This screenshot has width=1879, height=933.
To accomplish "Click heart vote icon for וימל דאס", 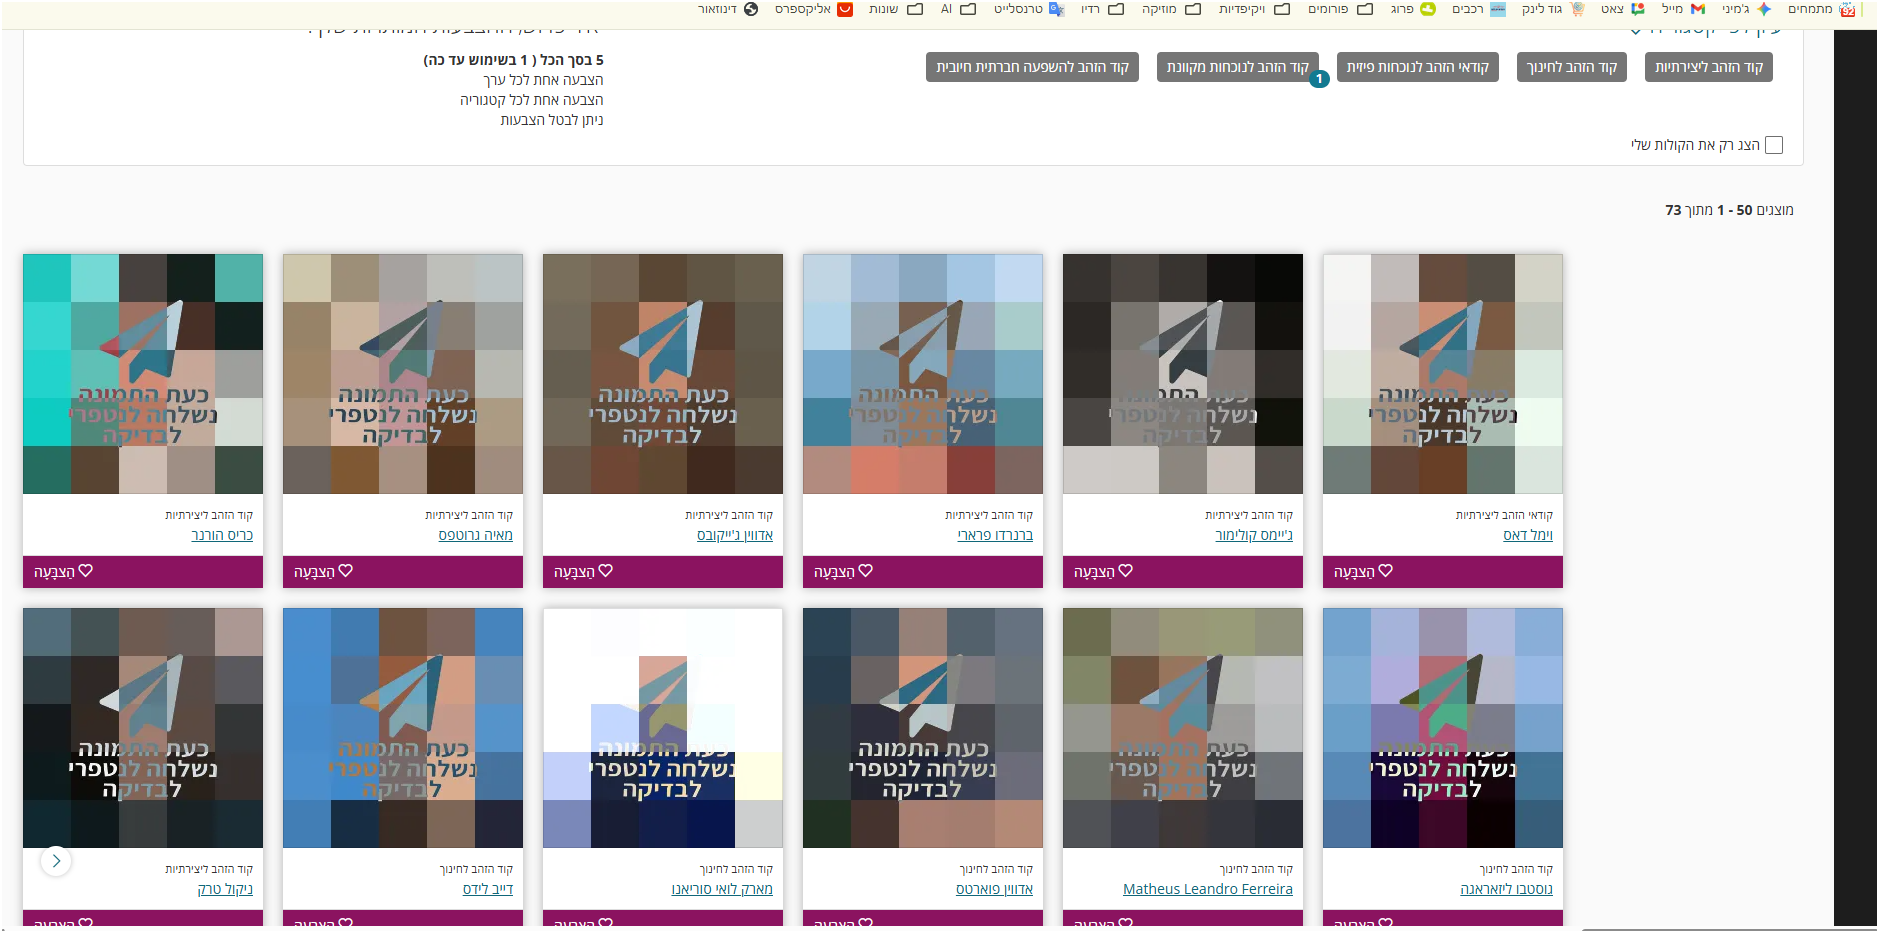I will pos(1386,571).
